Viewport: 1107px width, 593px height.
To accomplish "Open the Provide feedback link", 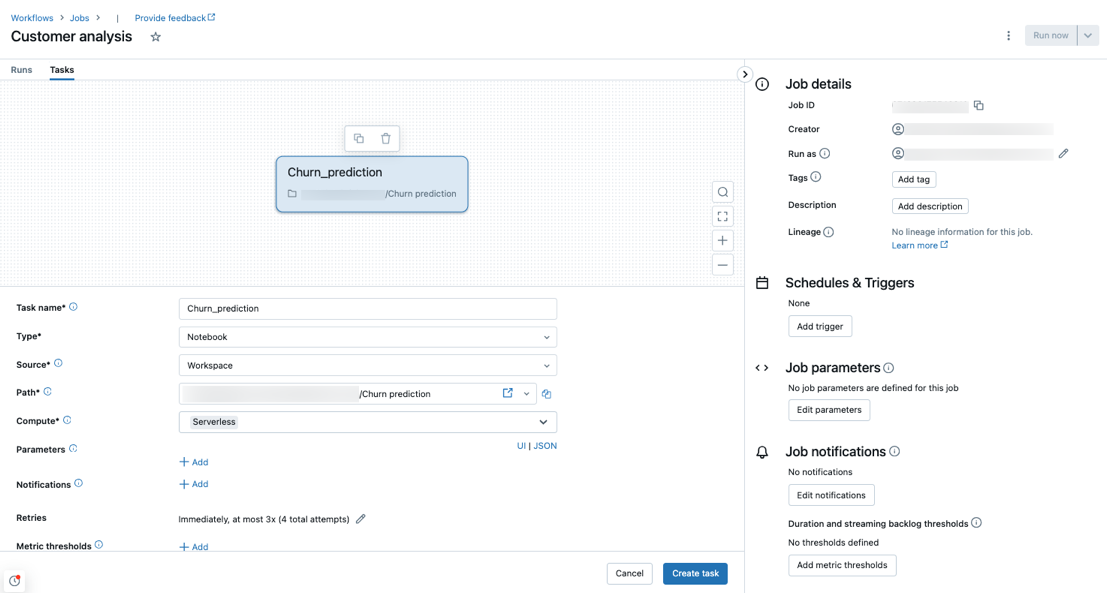I will 170,17.
